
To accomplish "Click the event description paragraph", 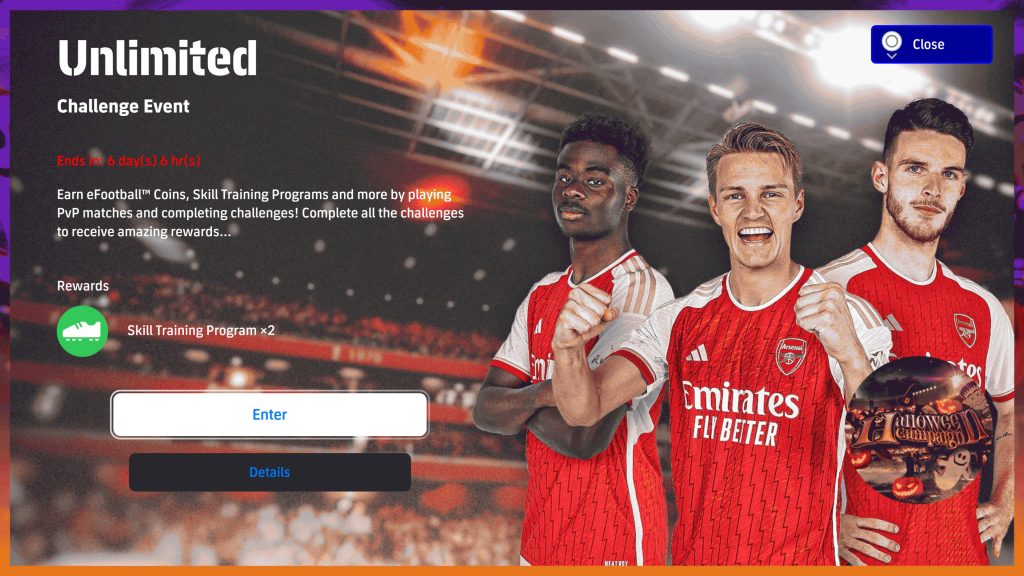I will click(x=260, y=213).
